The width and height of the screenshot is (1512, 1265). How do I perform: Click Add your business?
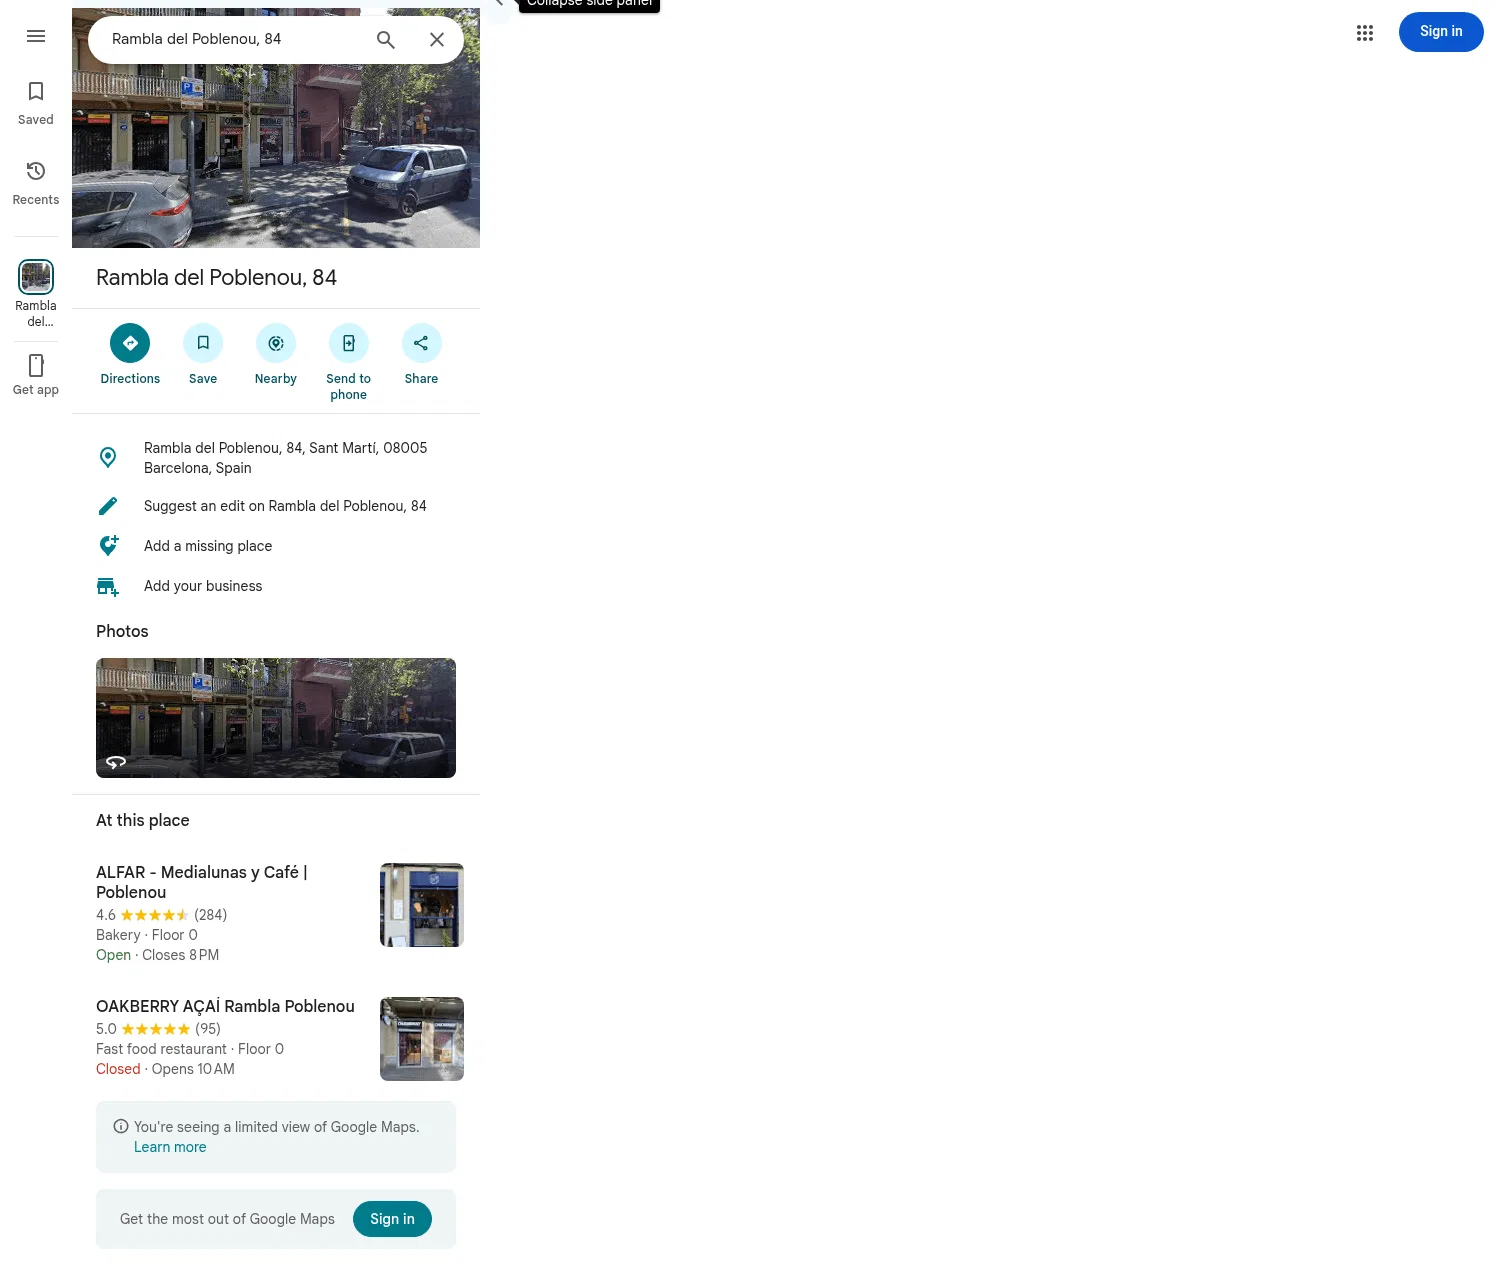point(276,586)
